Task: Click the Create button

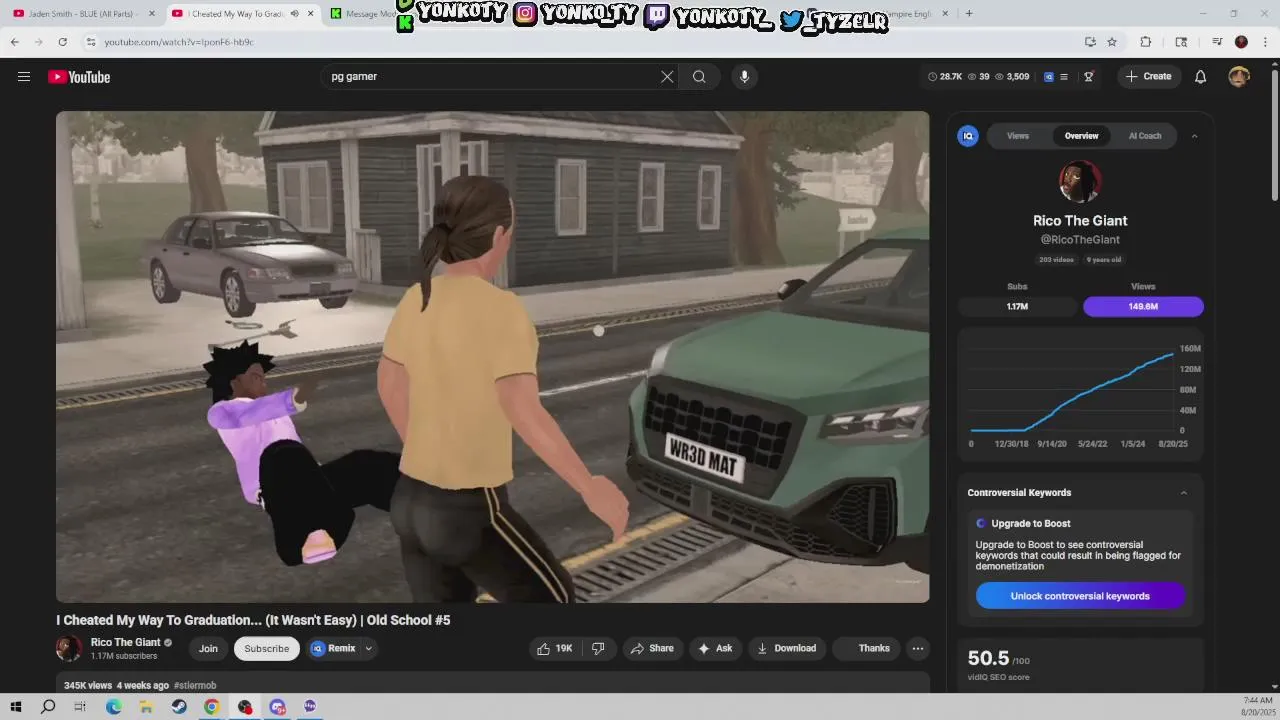Action: click(1149, 77)
